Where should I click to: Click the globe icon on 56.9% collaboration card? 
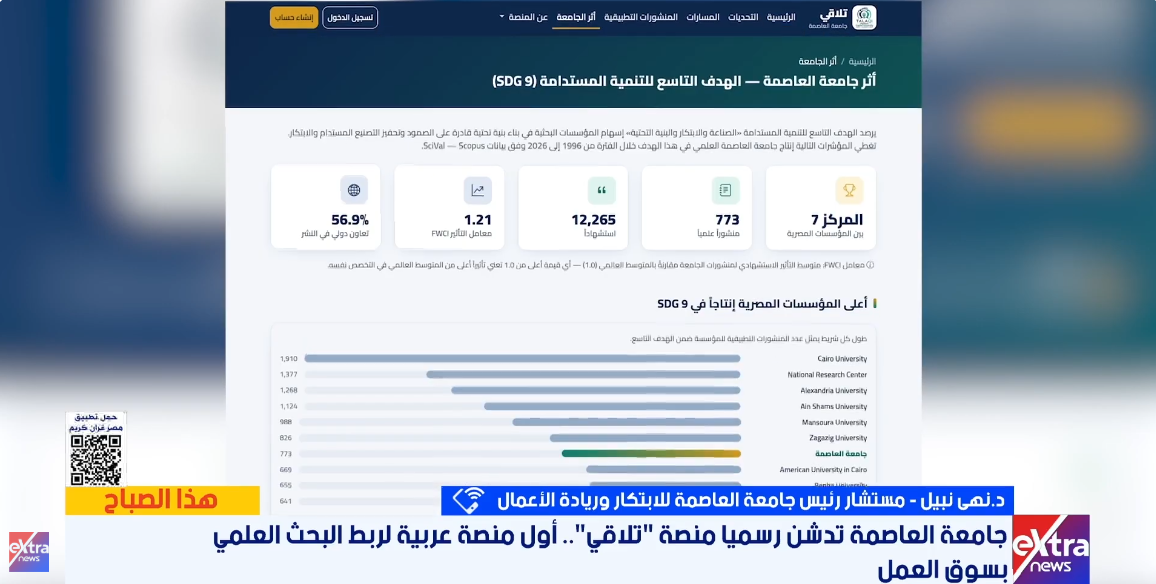point(354,190)
